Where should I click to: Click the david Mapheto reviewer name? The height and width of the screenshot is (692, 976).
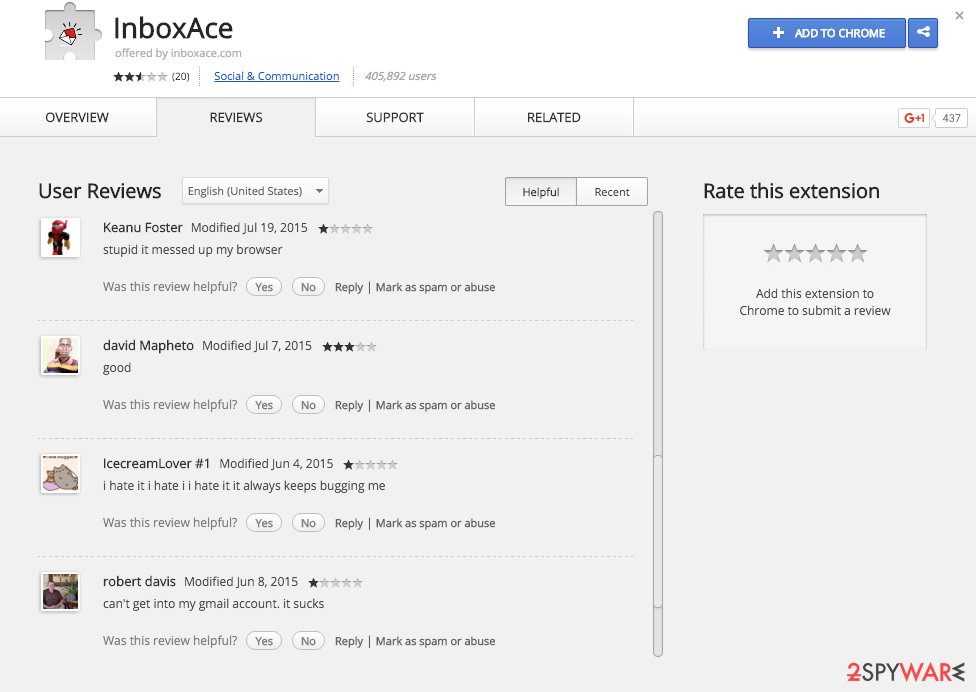(148, 345)
